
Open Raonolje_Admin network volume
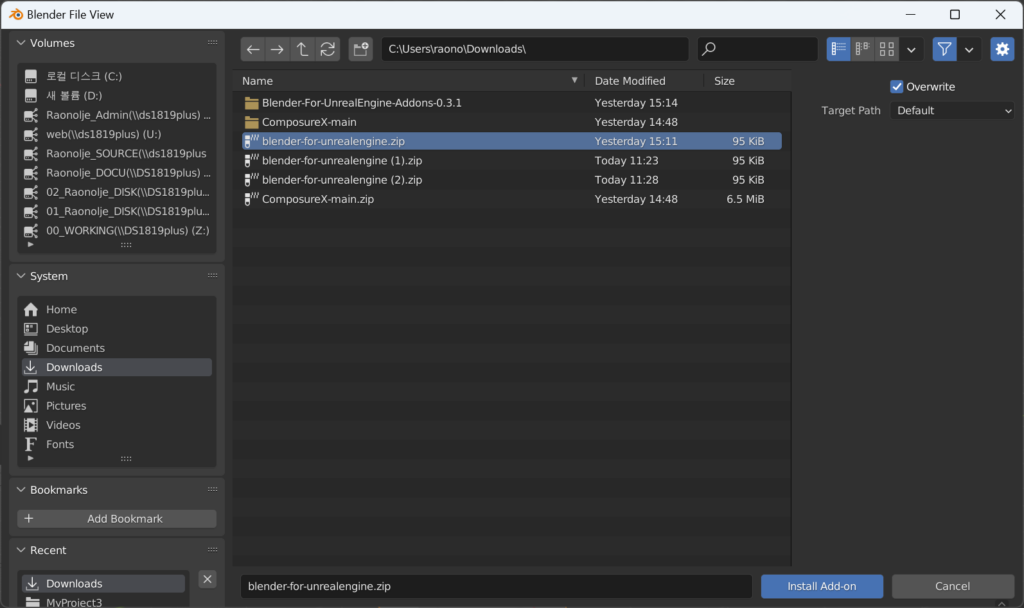[x=117, y=115]
